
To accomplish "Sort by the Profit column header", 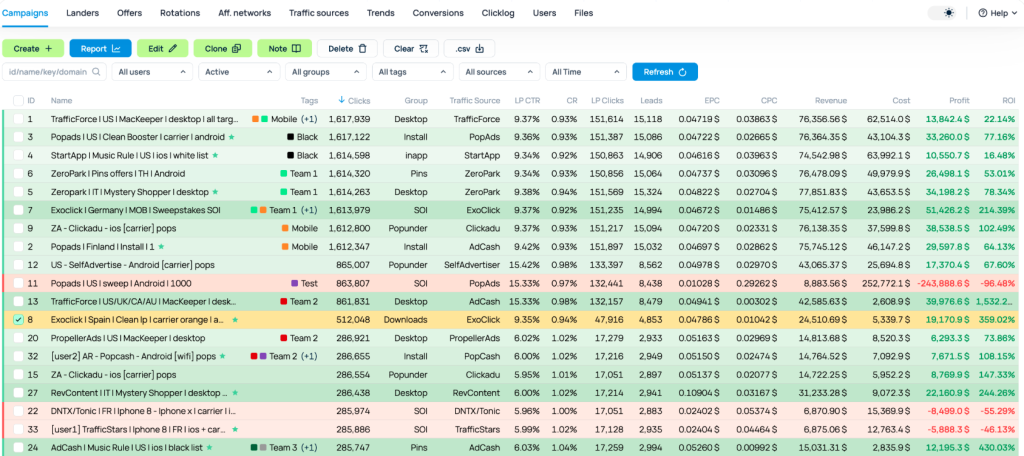I will (x=959, y=101).
